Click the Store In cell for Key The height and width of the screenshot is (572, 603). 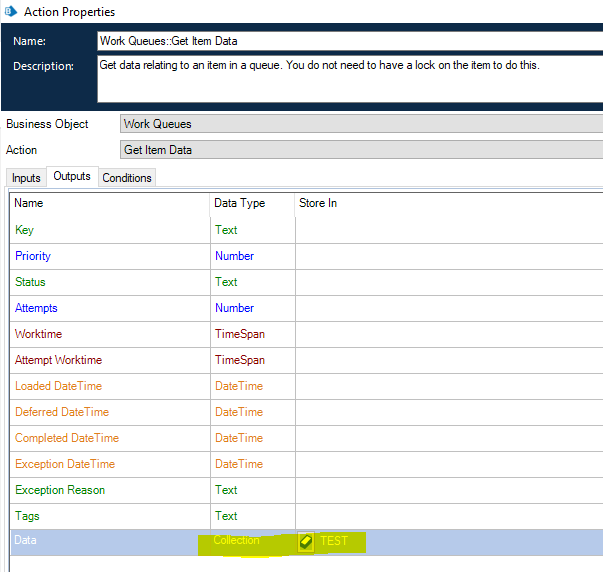(449, 230)
